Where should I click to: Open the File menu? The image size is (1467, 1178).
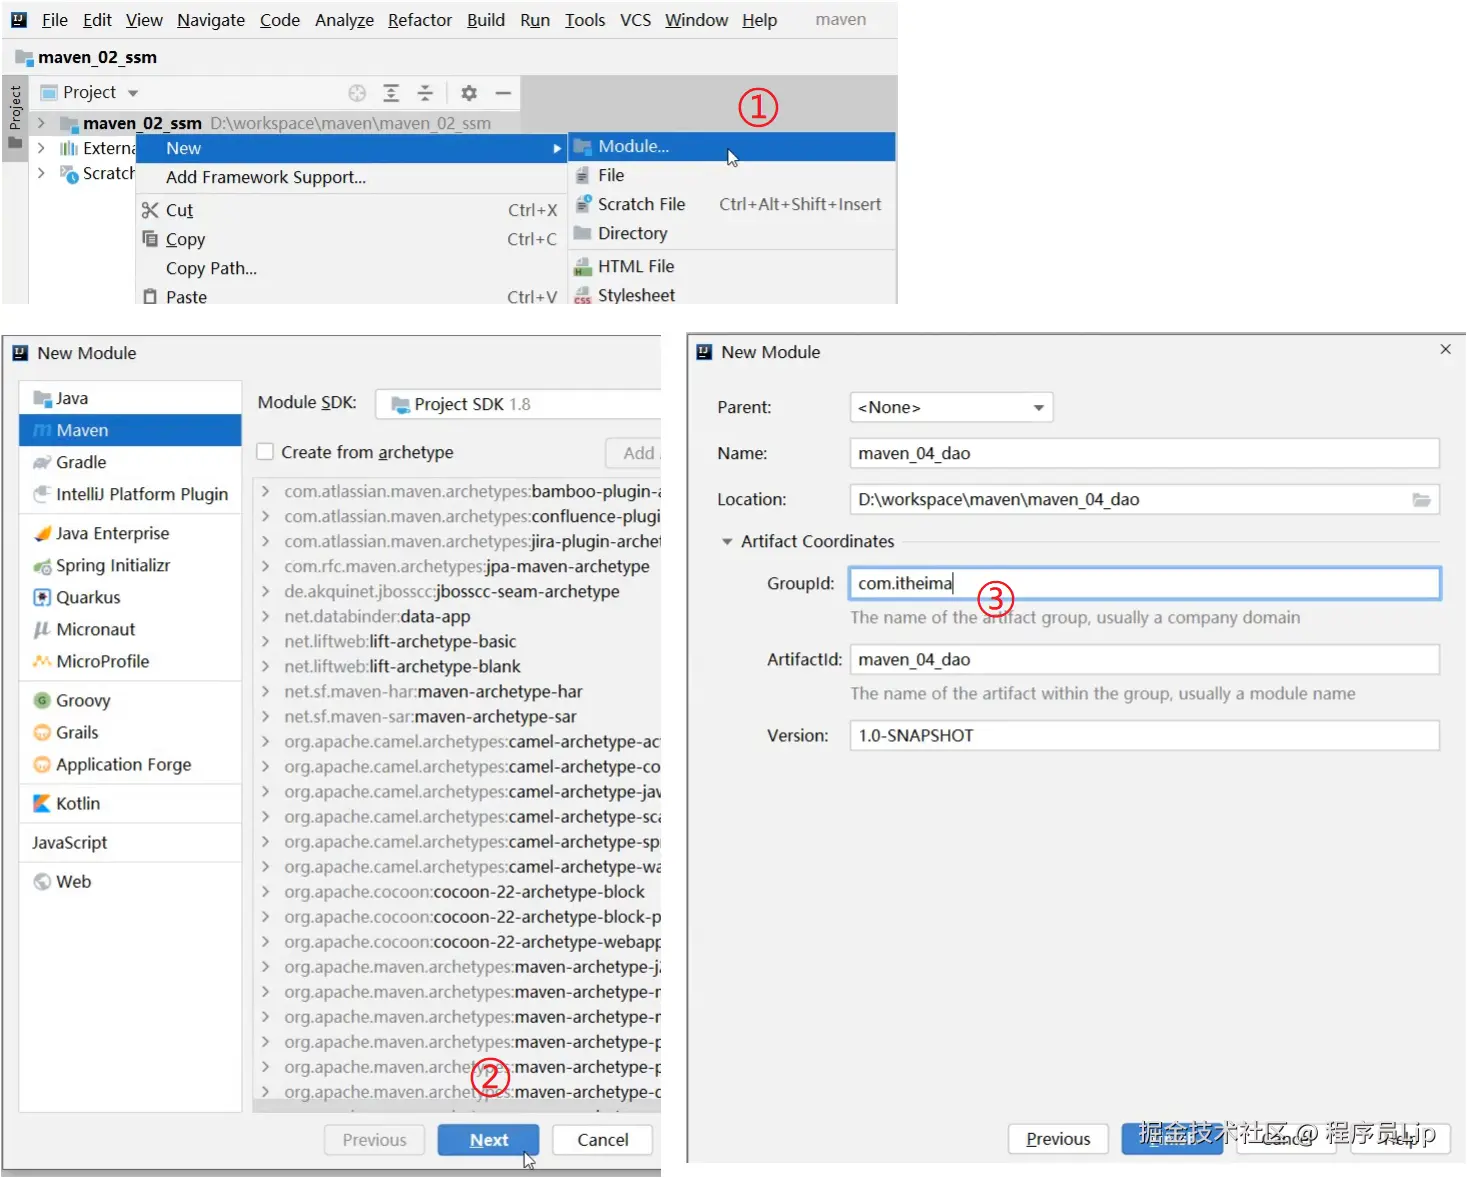click(55, 20)
